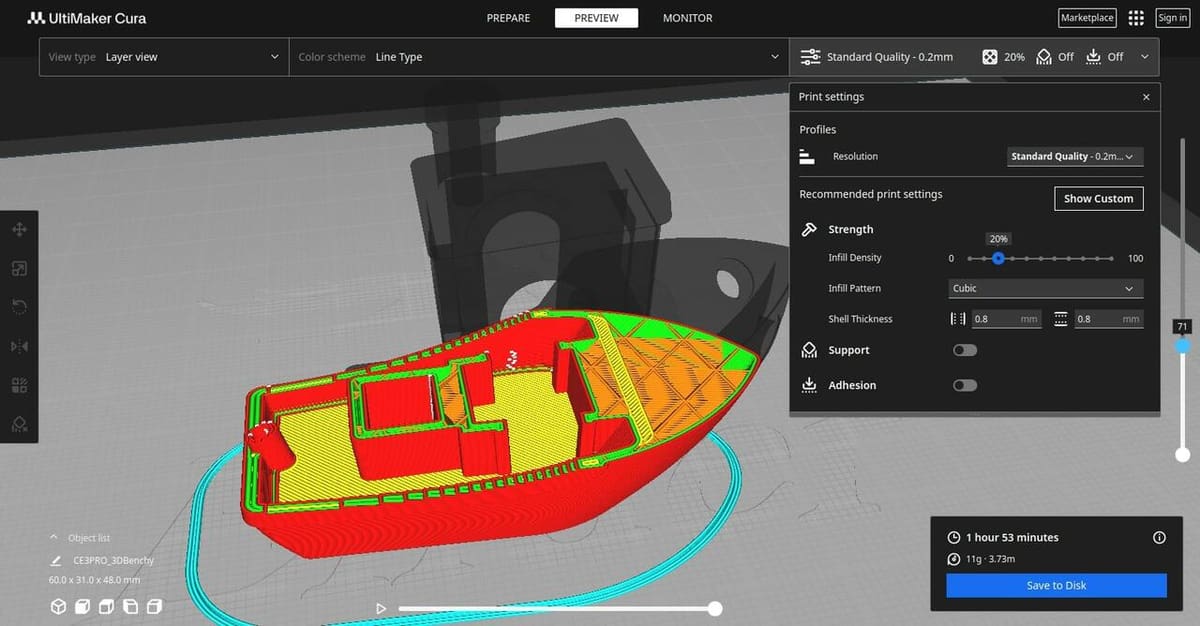
Task: Click the '1 hour 53 minutes' estimate
Action: pos(1012,537)
